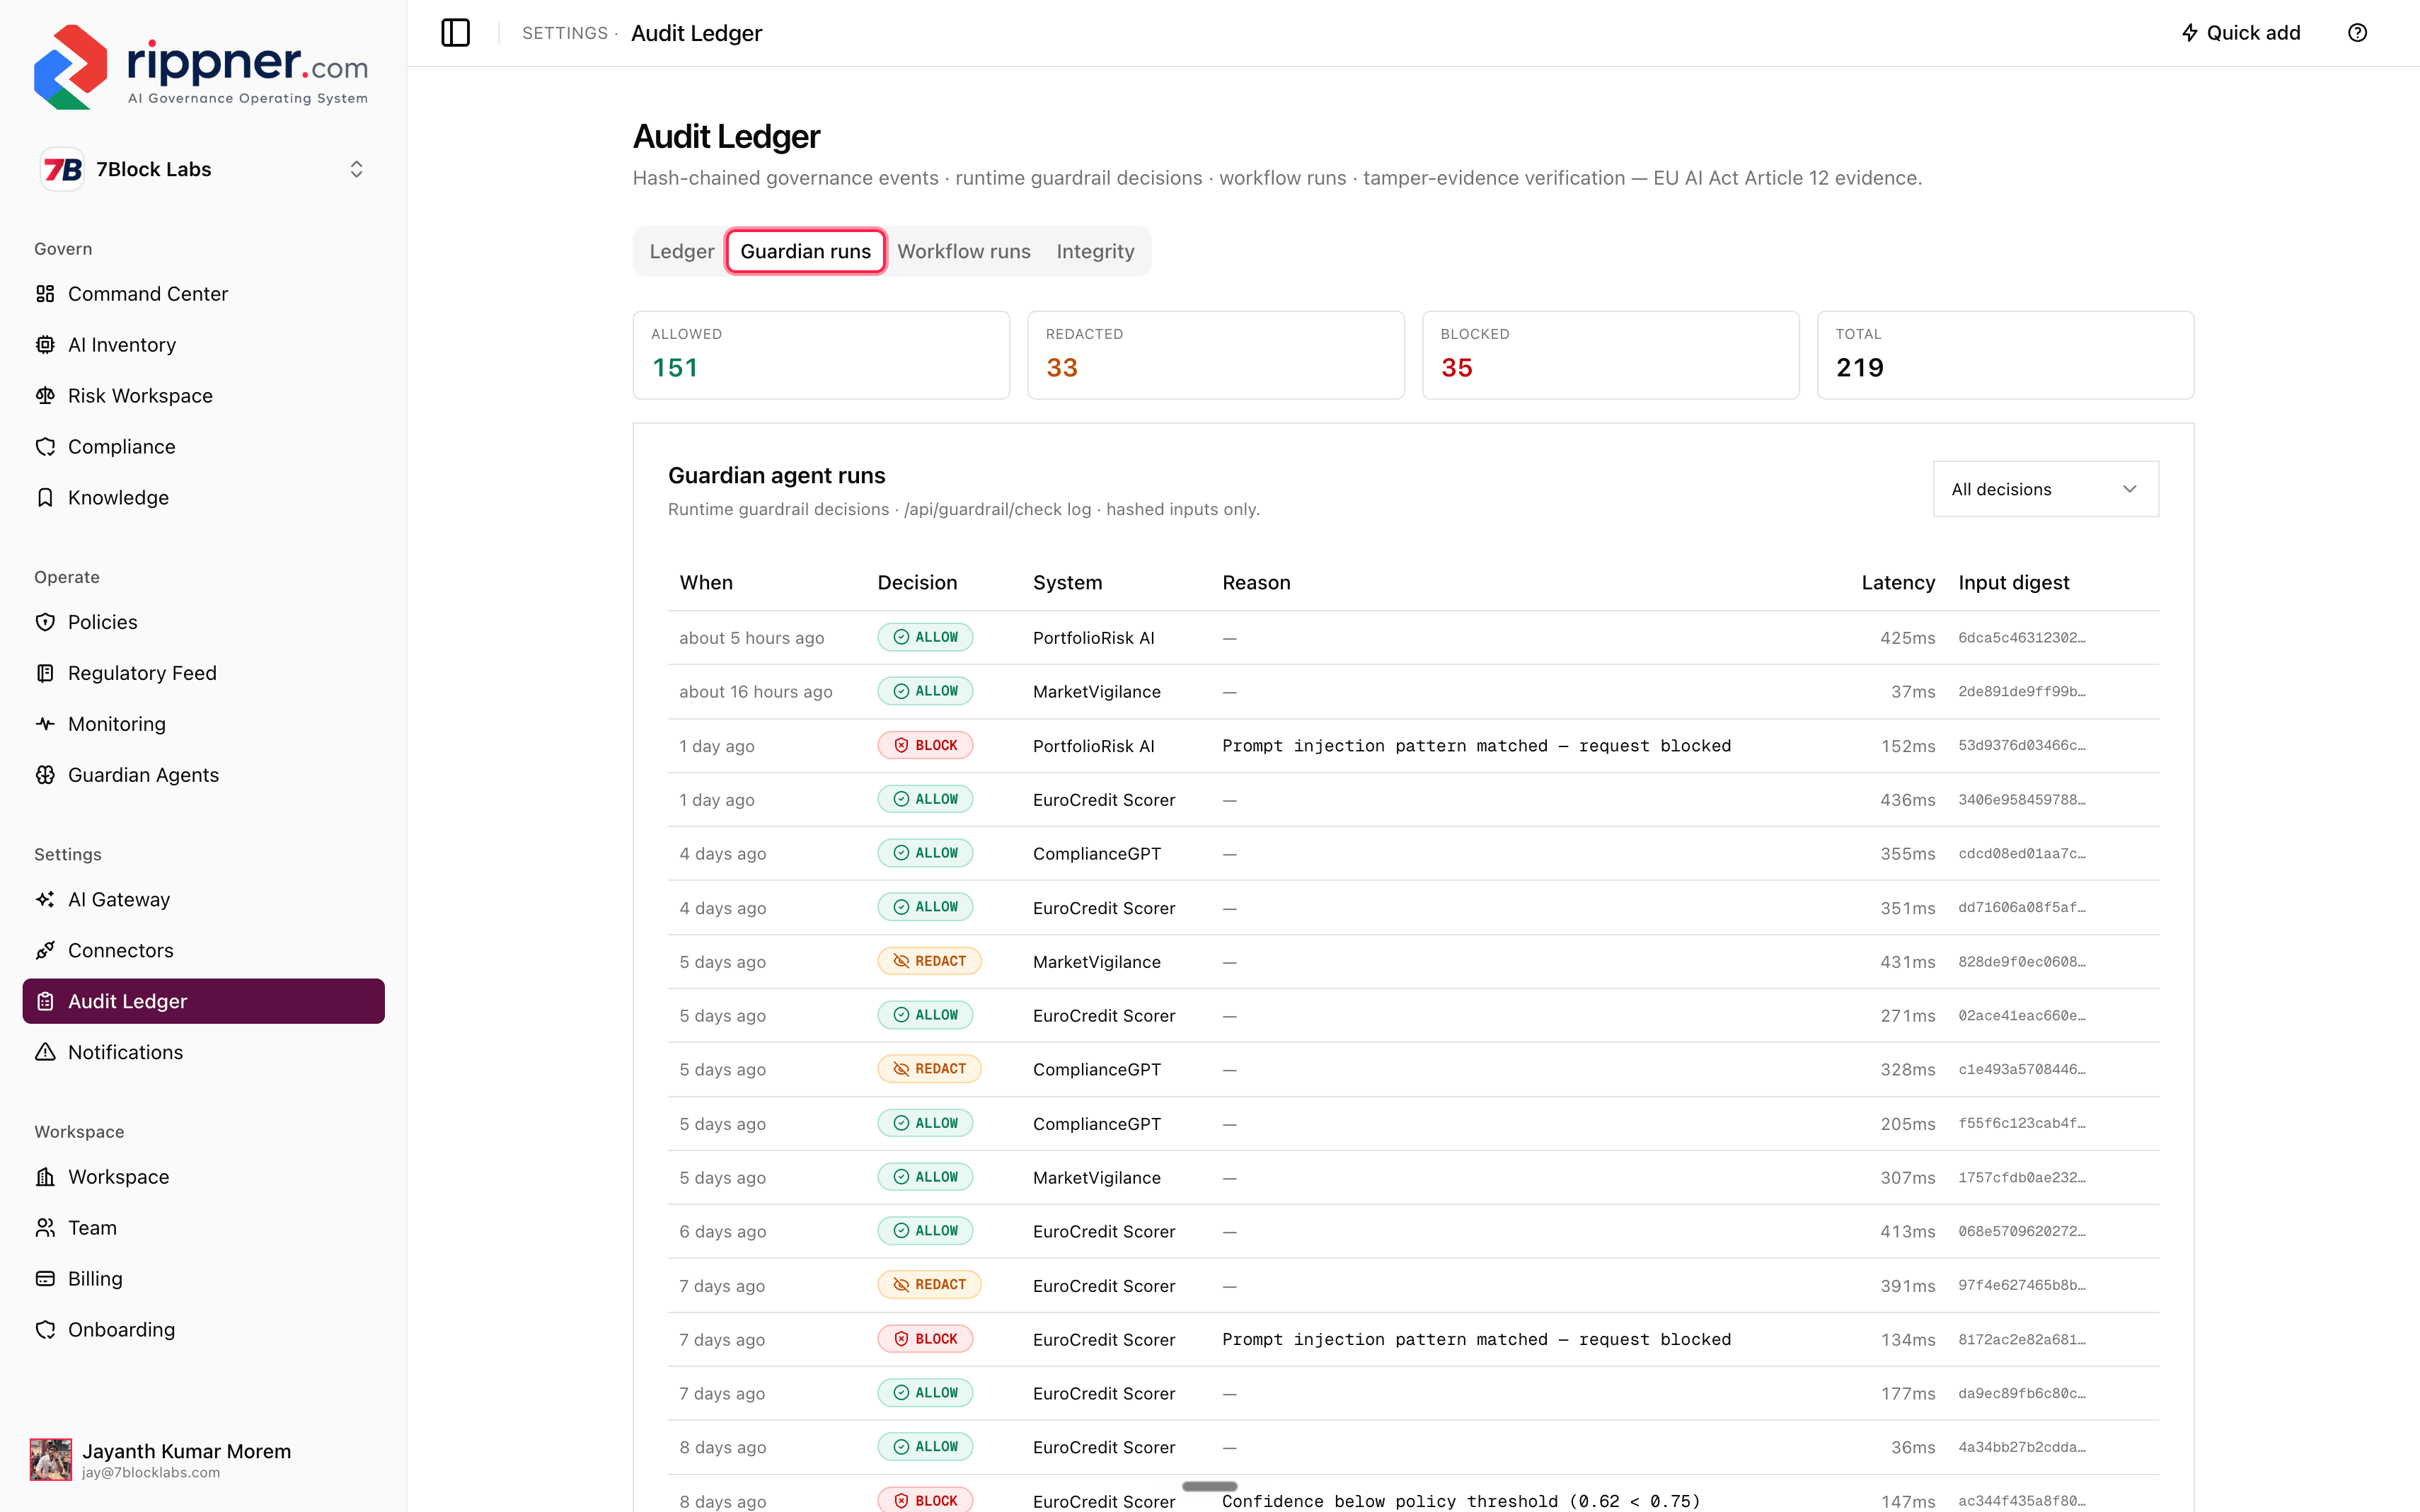Click the Allowed 151 stat card
The image size is (2420, 1512).
coord(821,355)
